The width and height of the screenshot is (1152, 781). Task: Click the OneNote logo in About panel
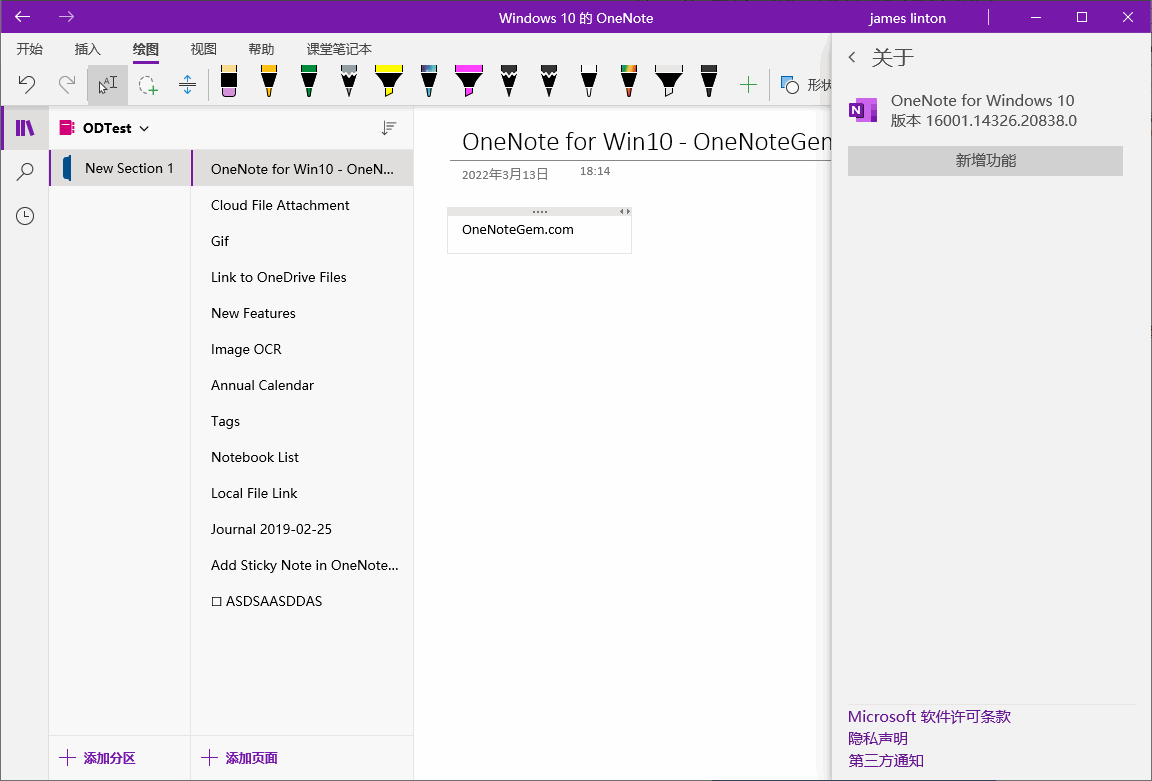click(x=863, y=110)
